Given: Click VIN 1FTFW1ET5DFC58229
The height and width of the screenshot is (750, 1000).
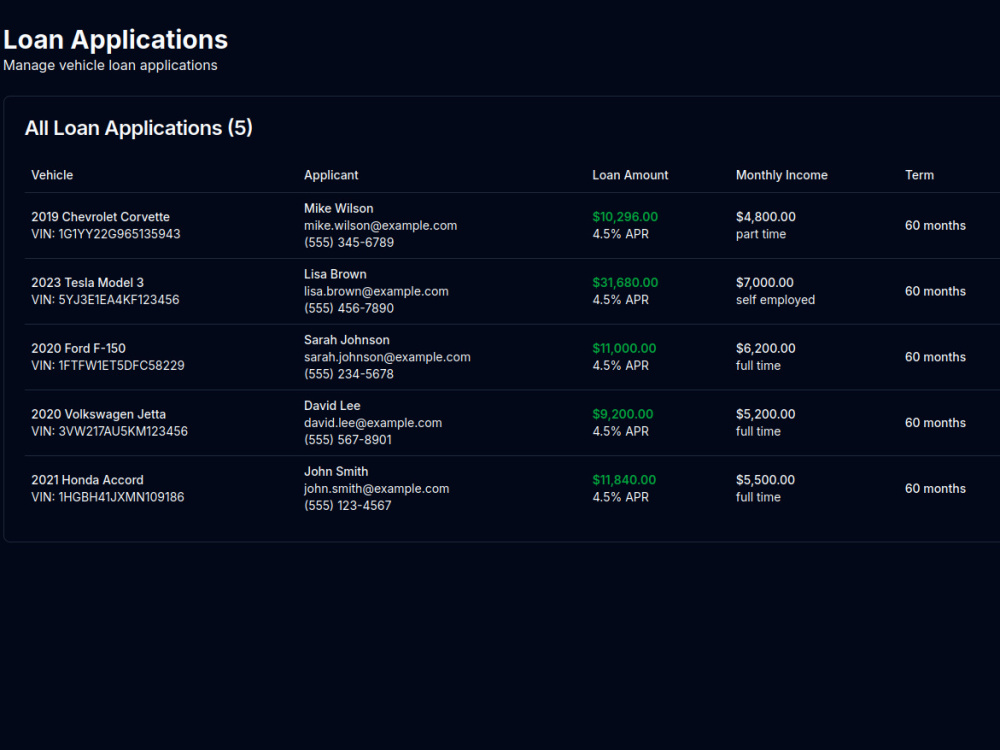Looking at the screenshot, I should 108,365.
